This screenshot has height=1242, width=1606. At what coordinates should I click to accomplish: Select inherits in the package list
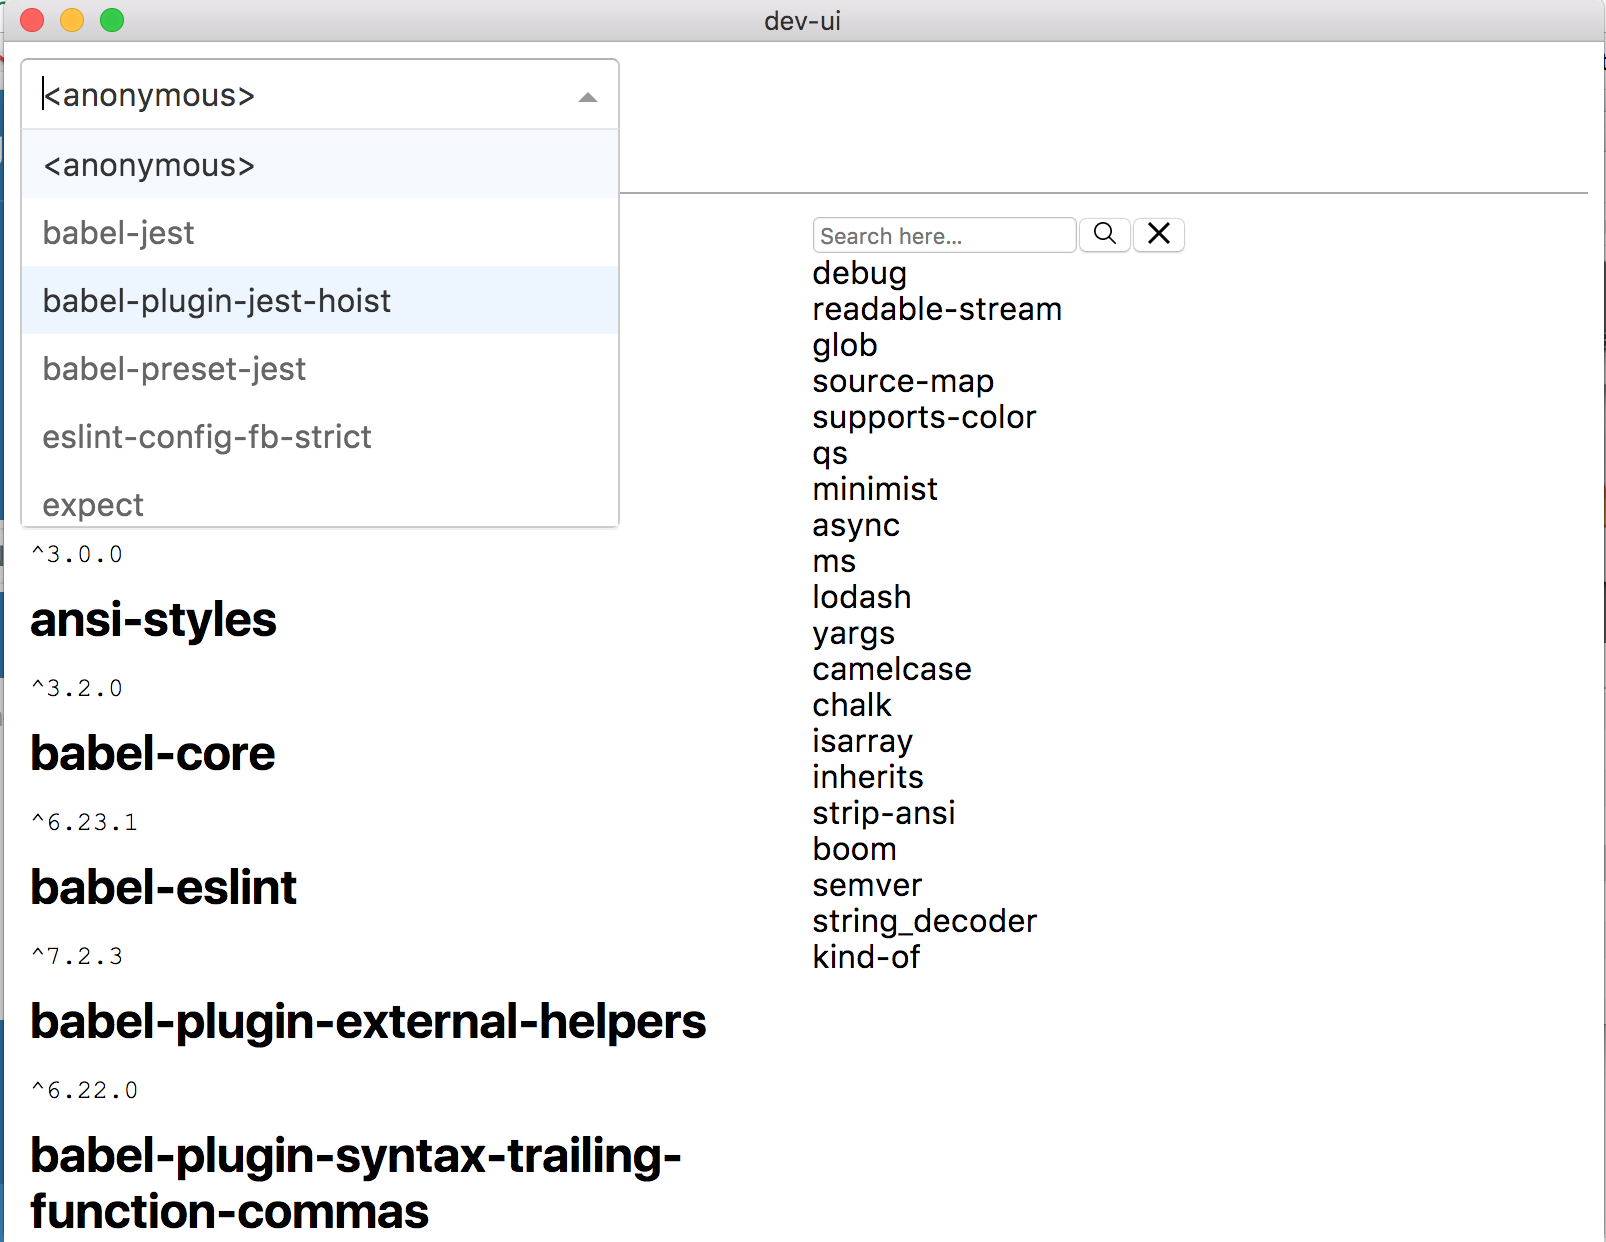868,777
